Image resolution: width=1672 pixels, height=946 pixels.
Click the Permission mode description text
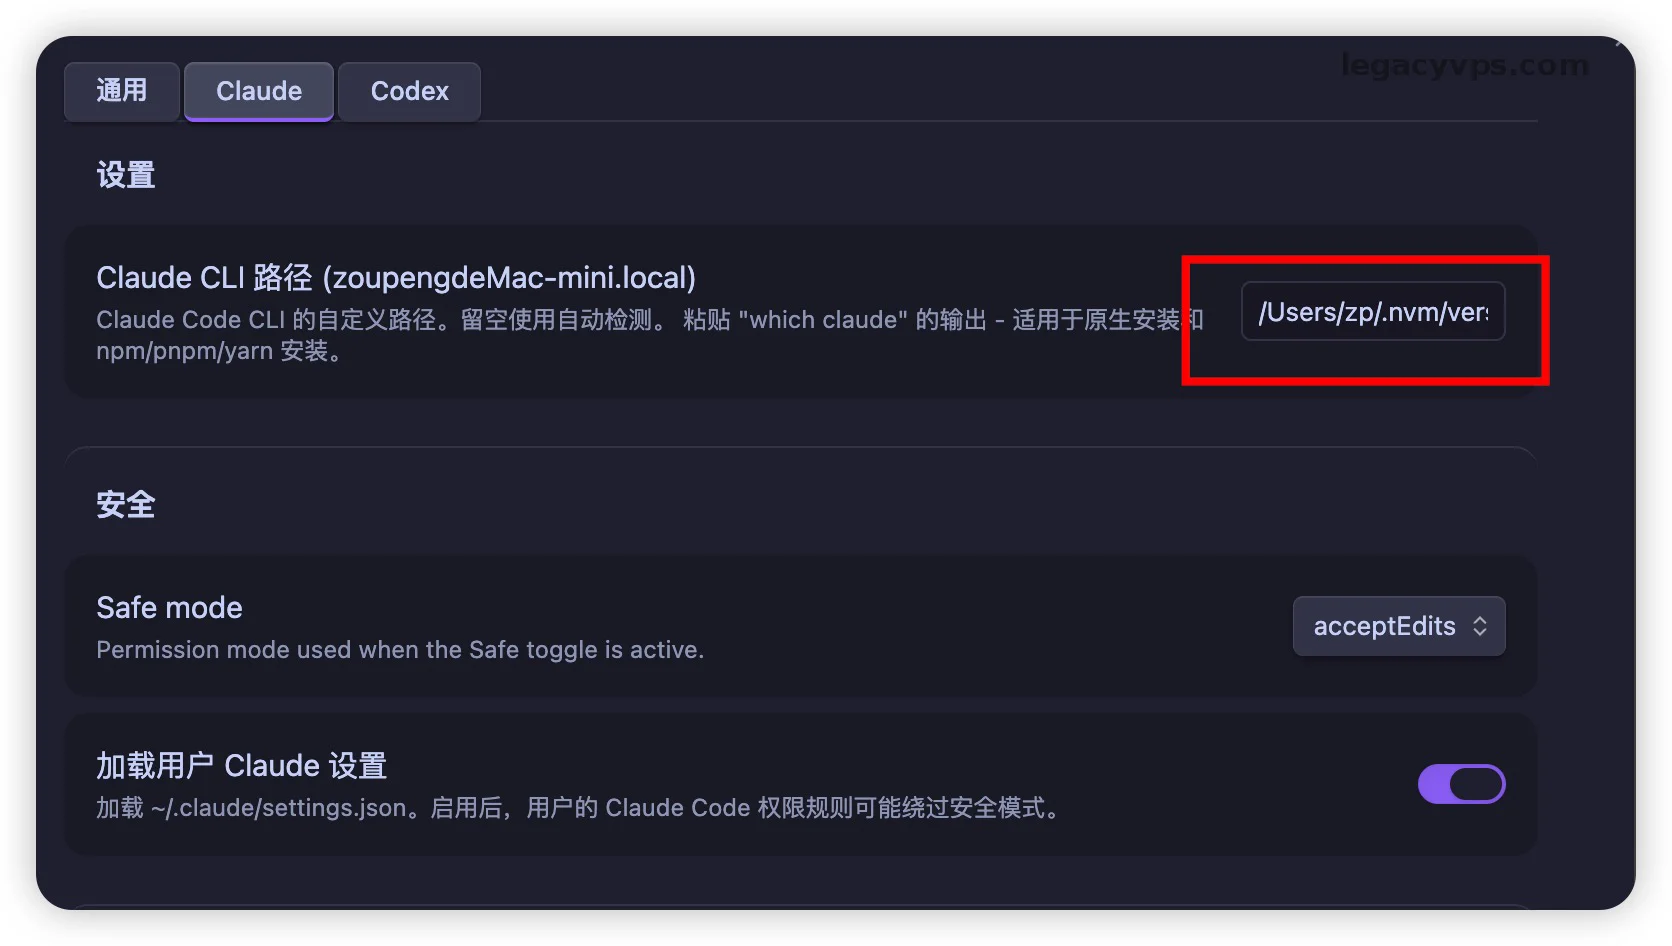point(400,650)
